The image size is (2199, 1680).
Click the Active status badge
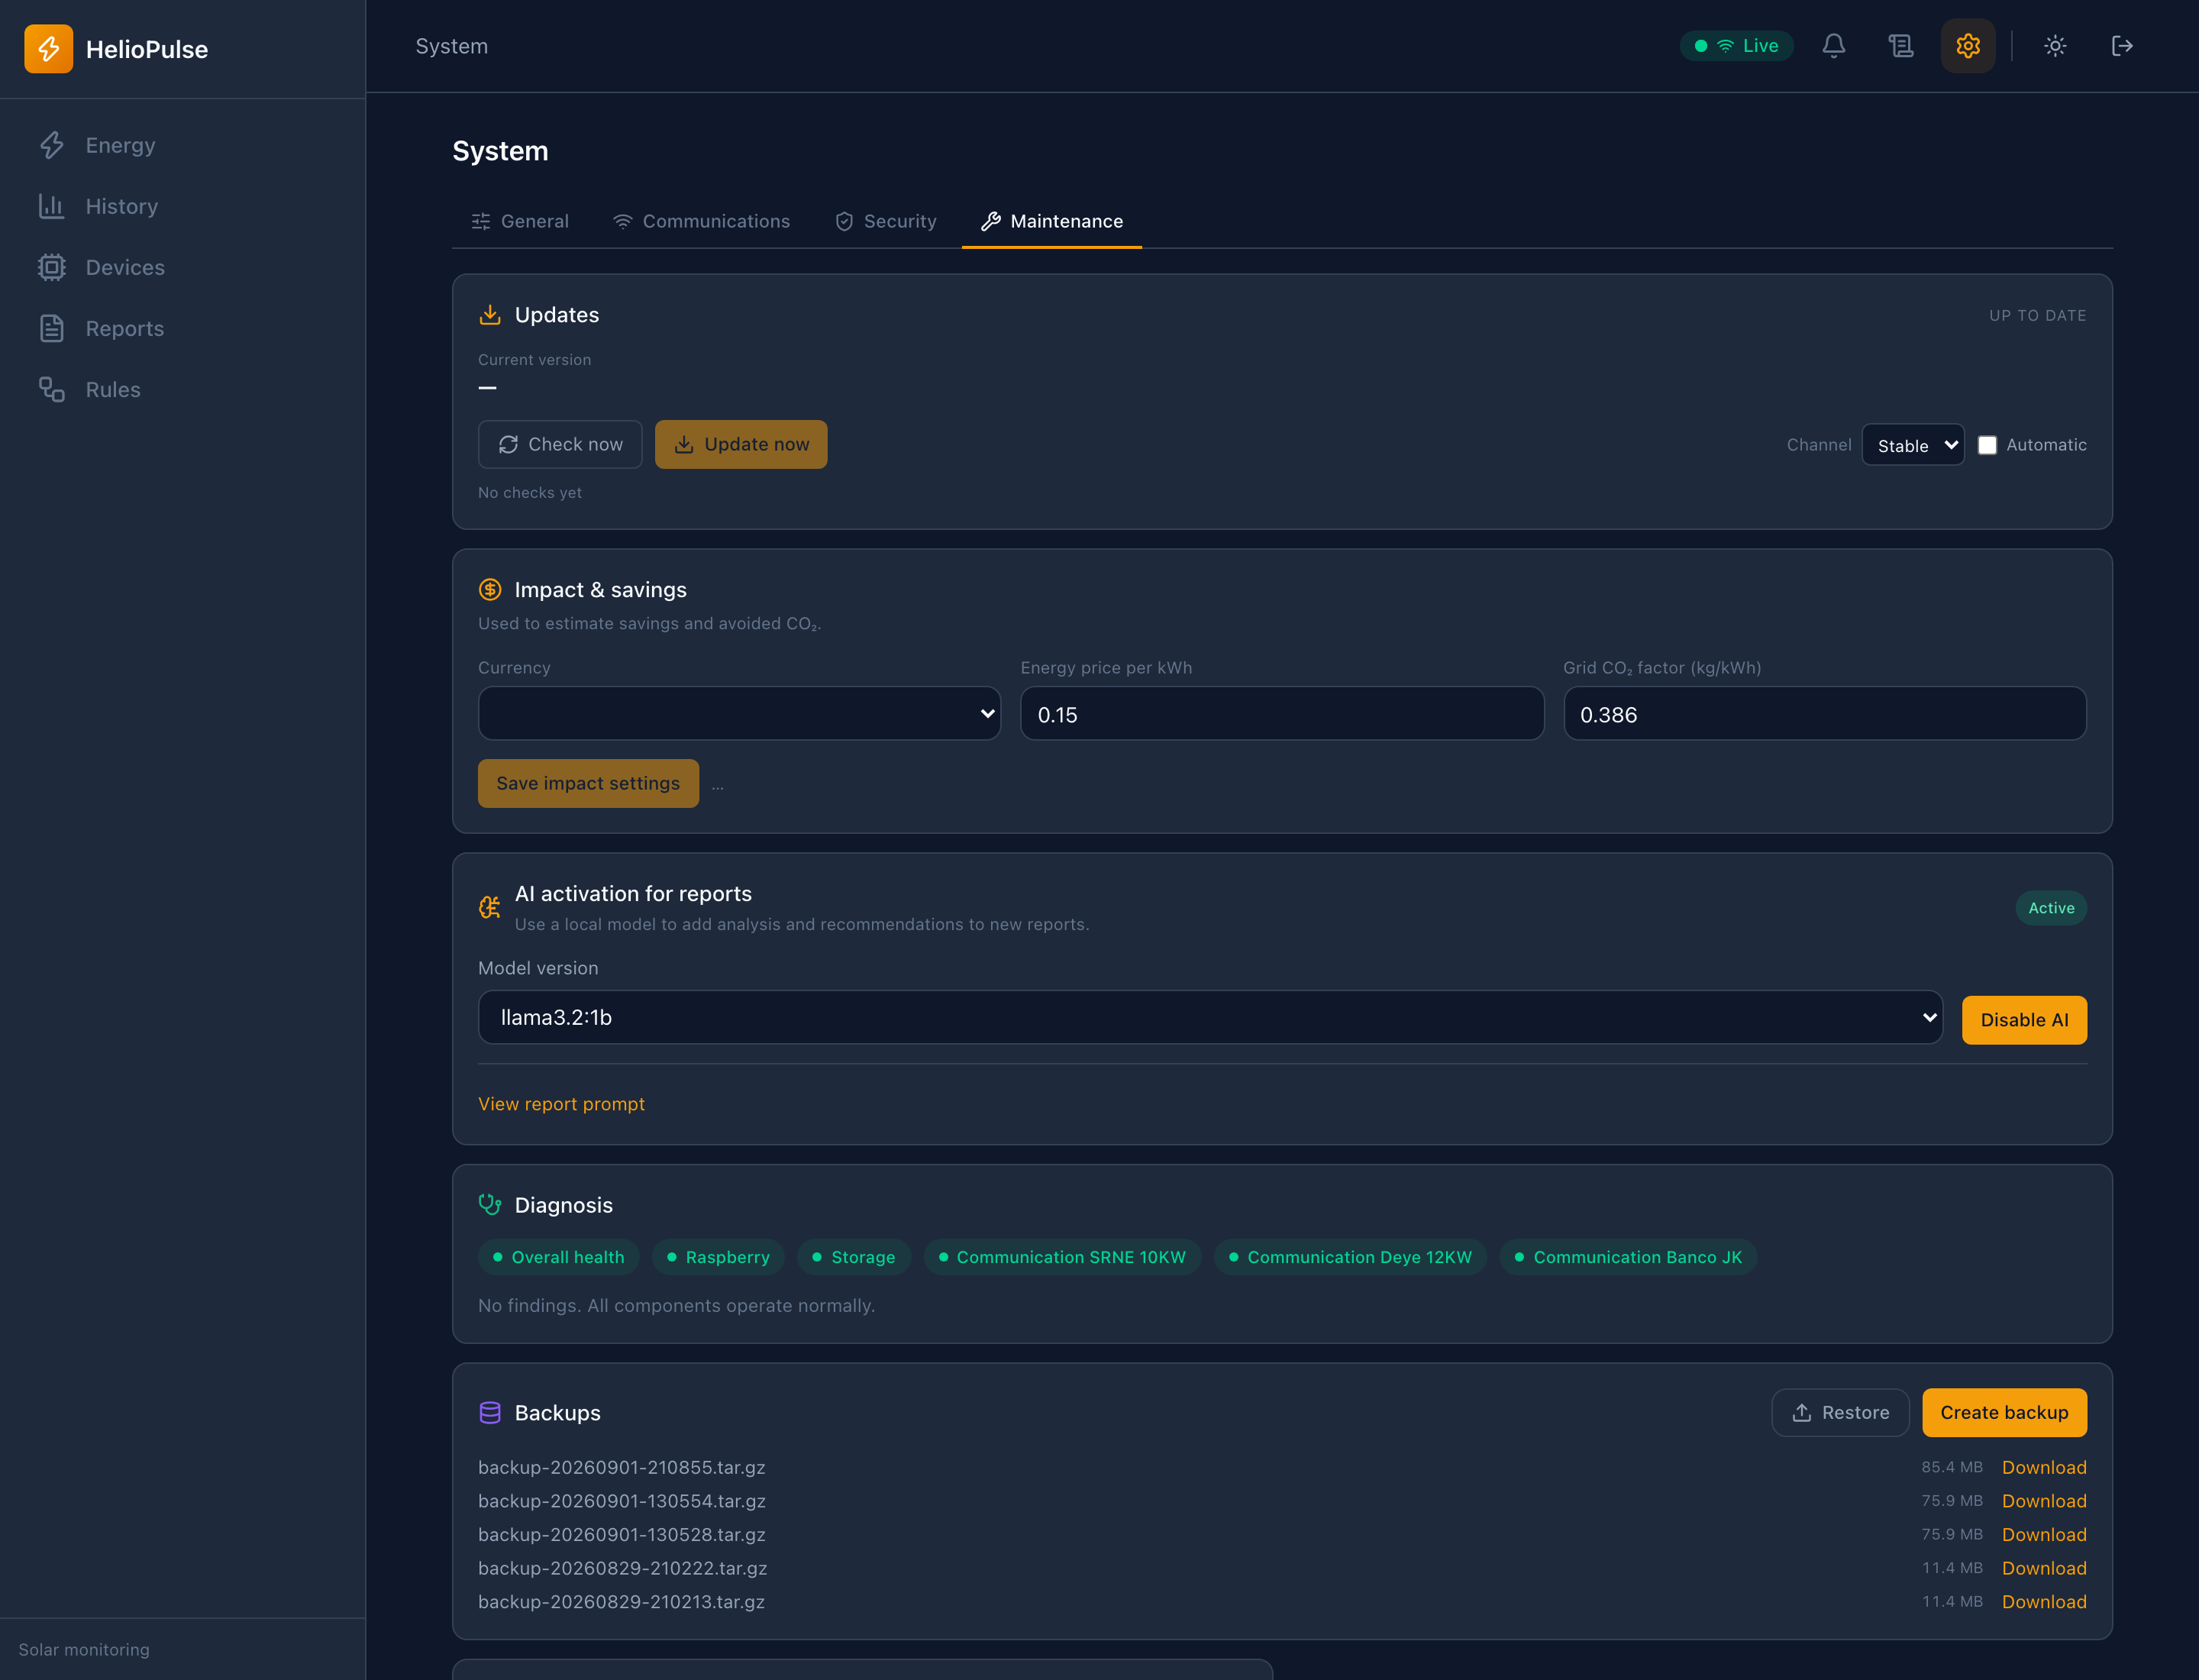point(2051,909)
